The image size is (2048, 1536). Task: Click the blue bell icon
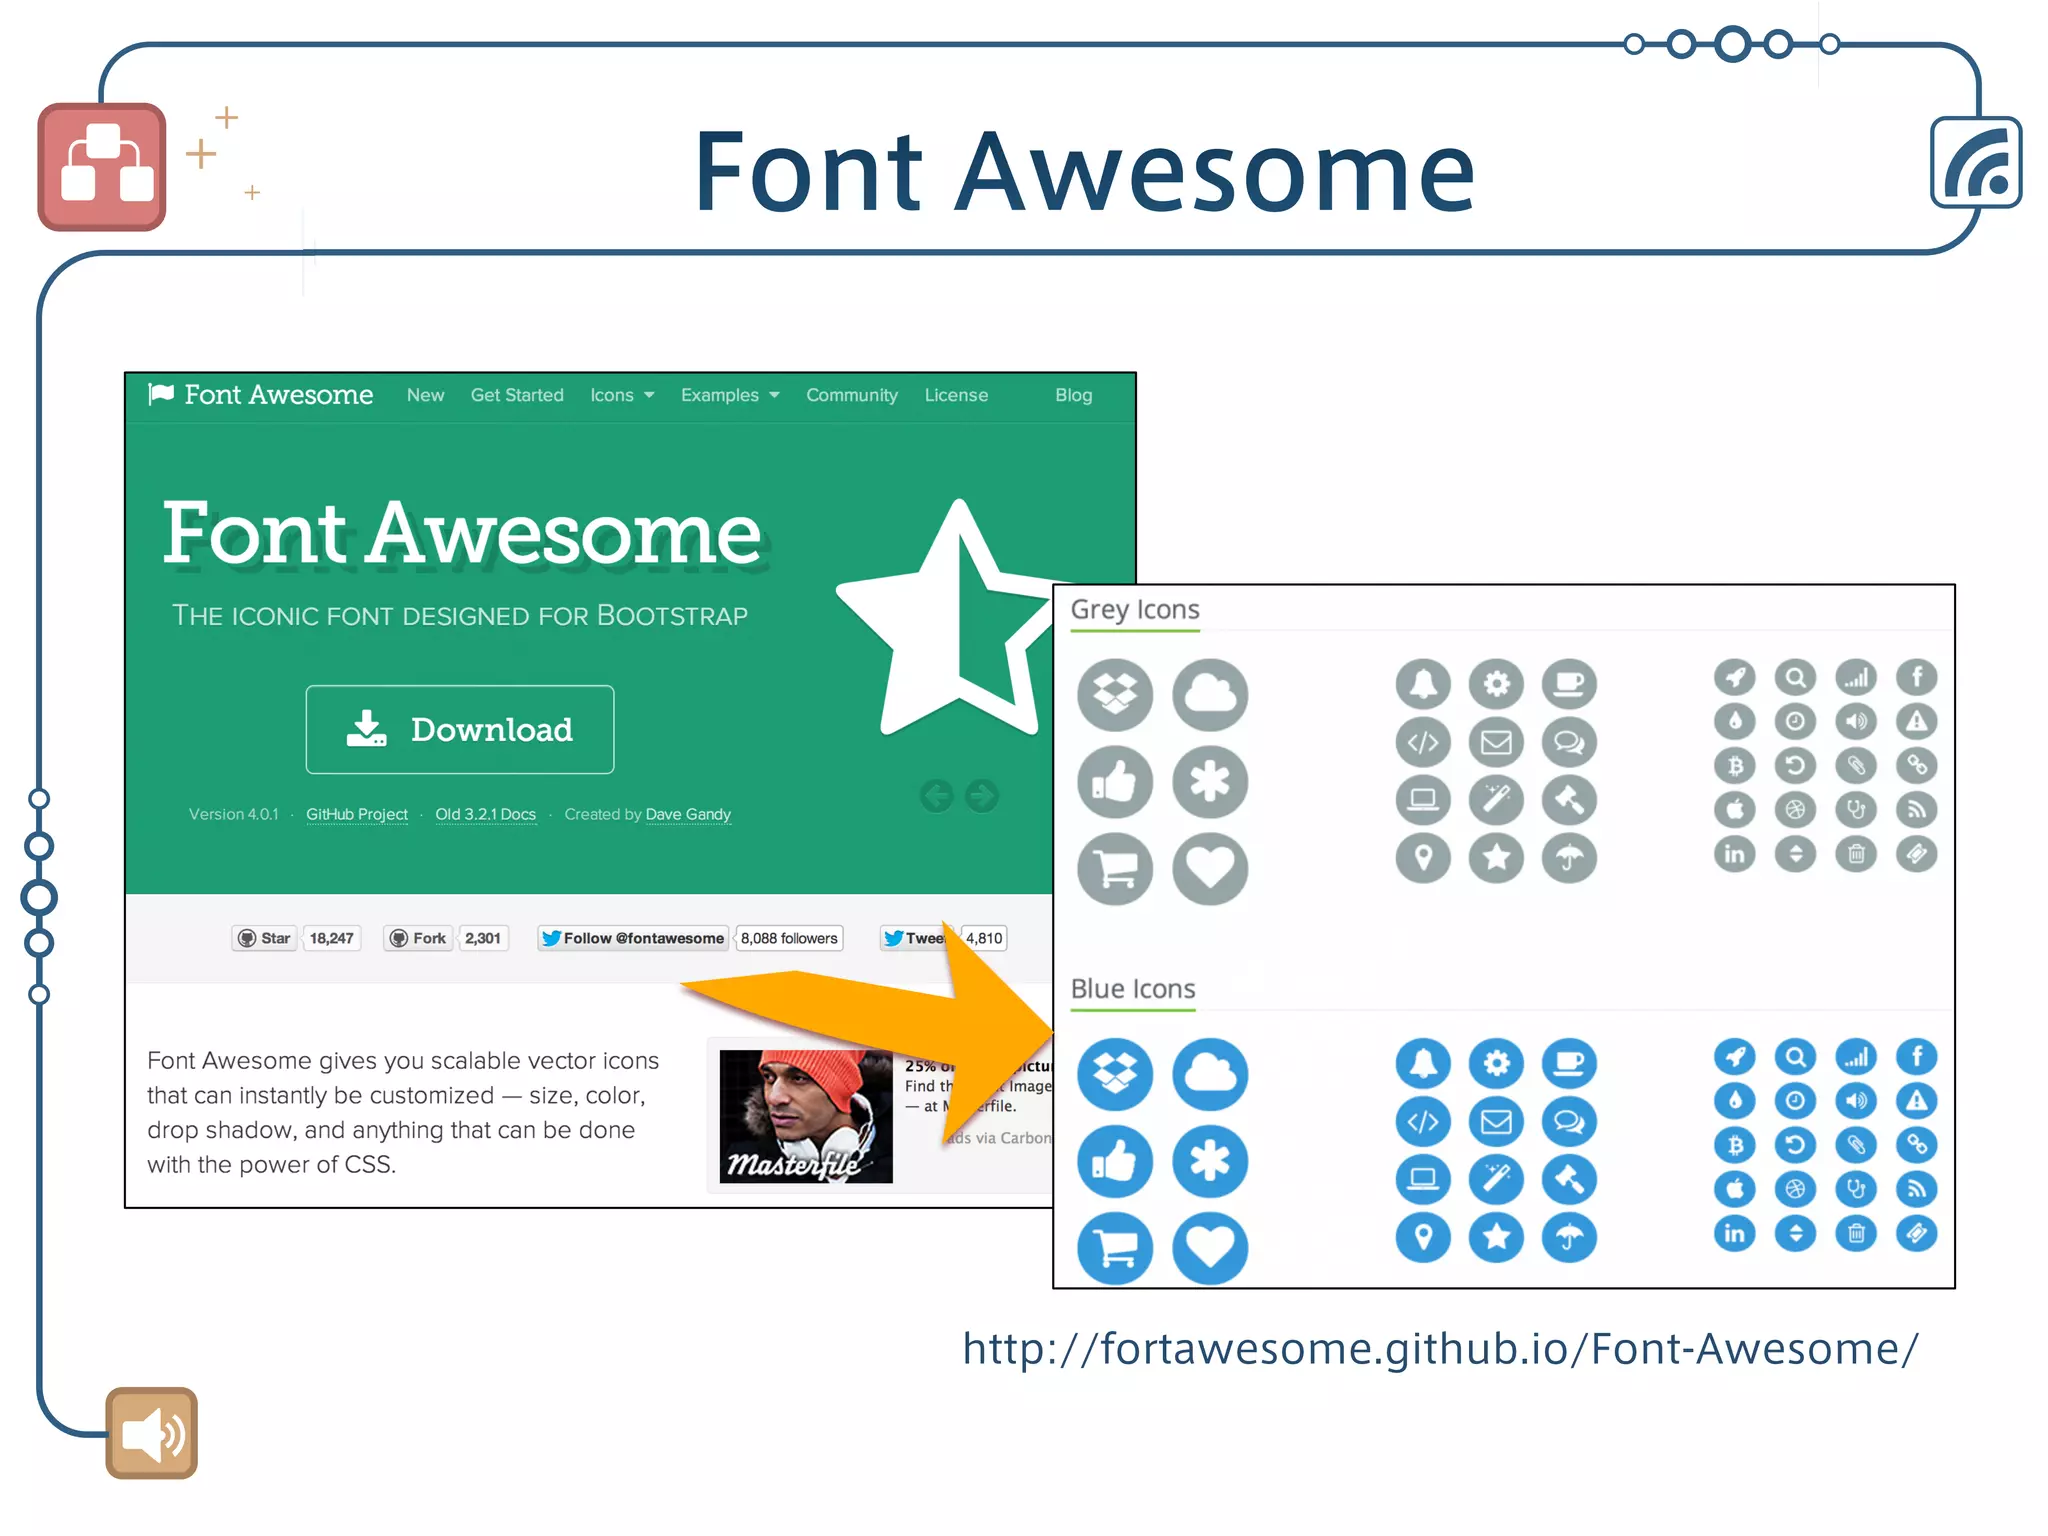1423,1063
